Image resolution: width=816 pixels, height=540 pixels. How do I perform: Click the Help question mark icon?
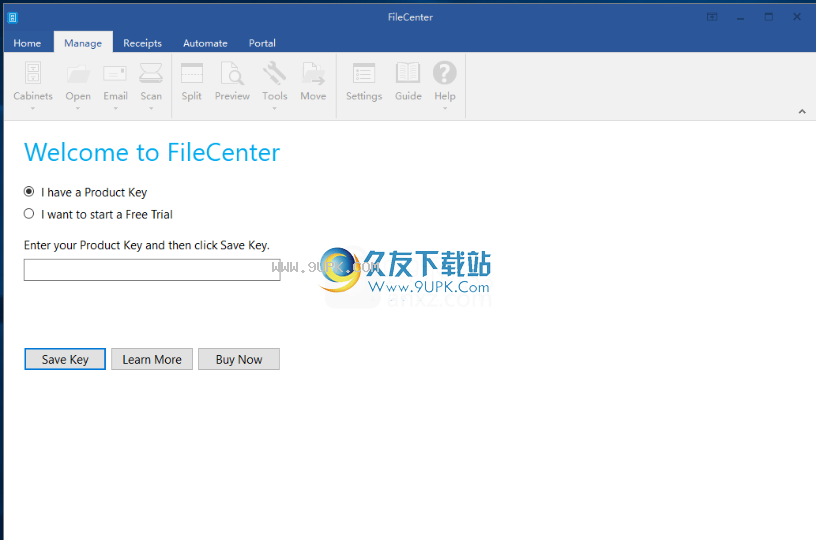pos(445,73)
